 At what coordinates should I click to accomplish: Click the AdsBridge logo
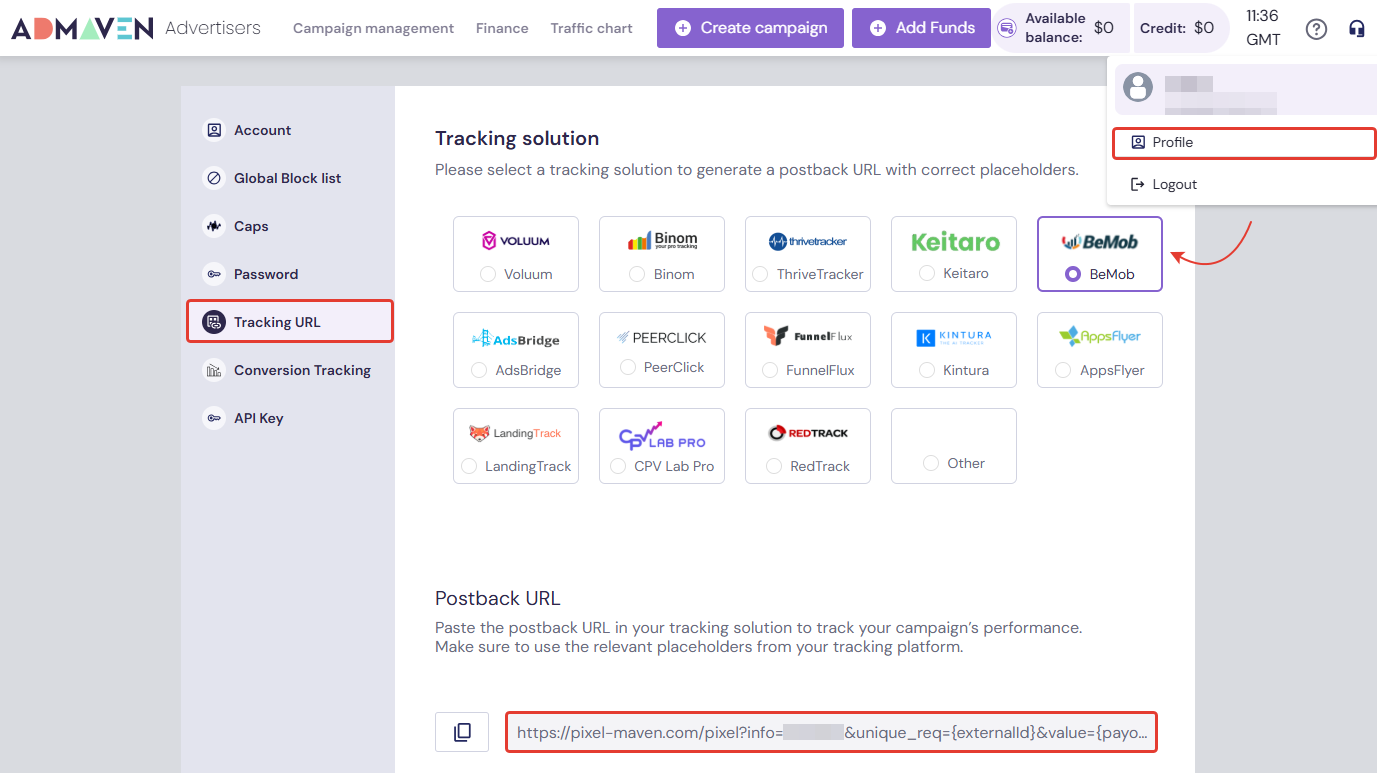(x=516, y=338)
